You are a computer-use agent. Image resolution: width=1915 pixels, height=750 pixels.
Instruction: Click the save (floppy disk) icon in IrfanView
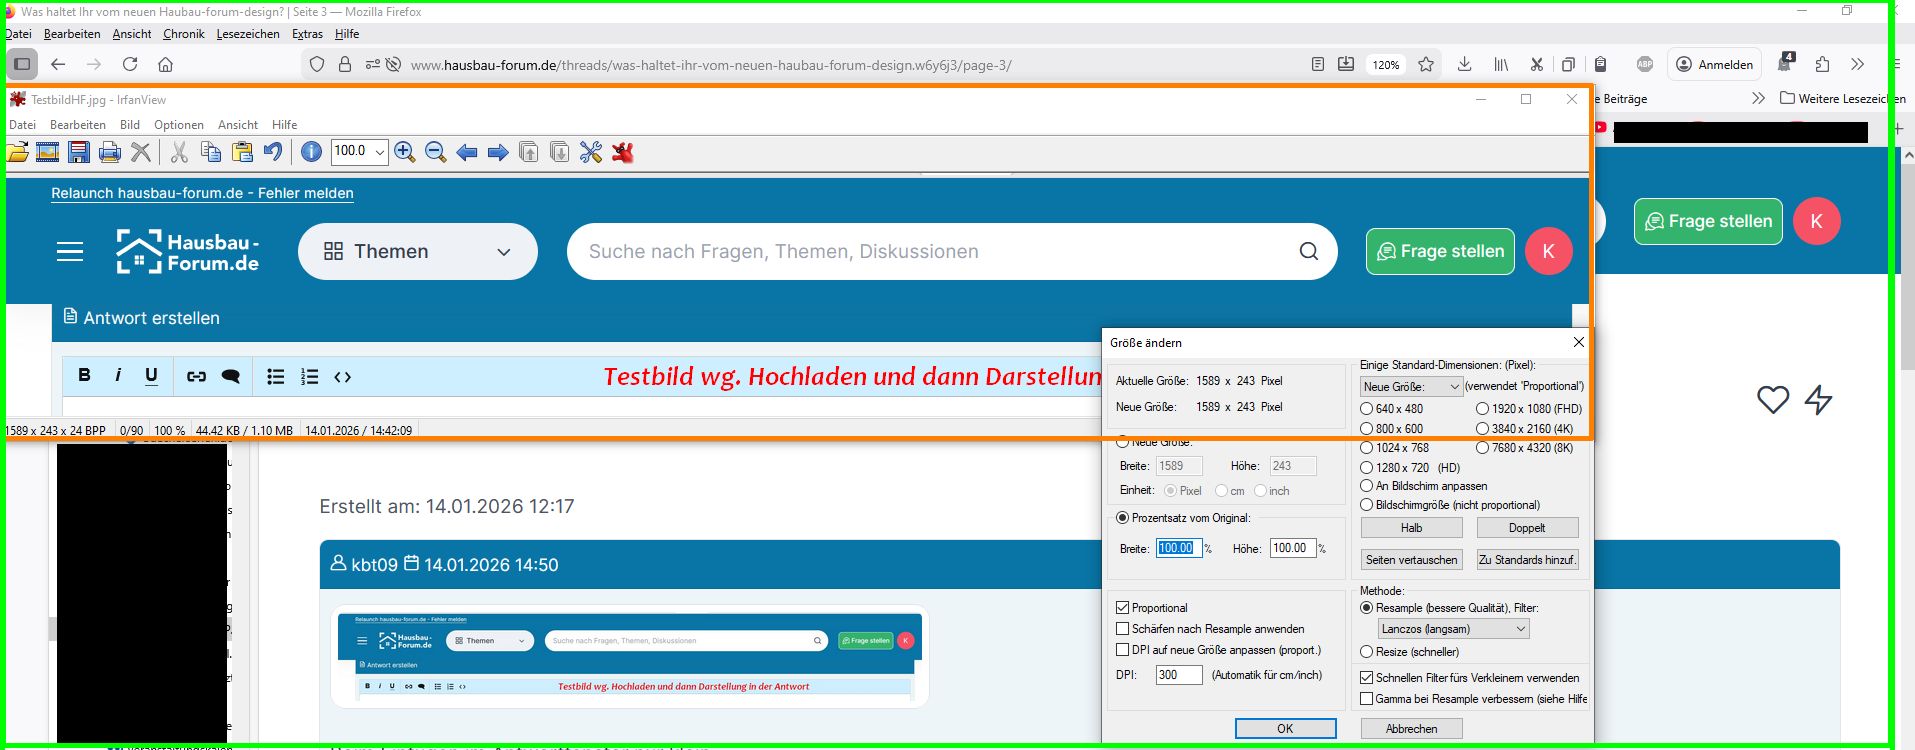point(79,152)
